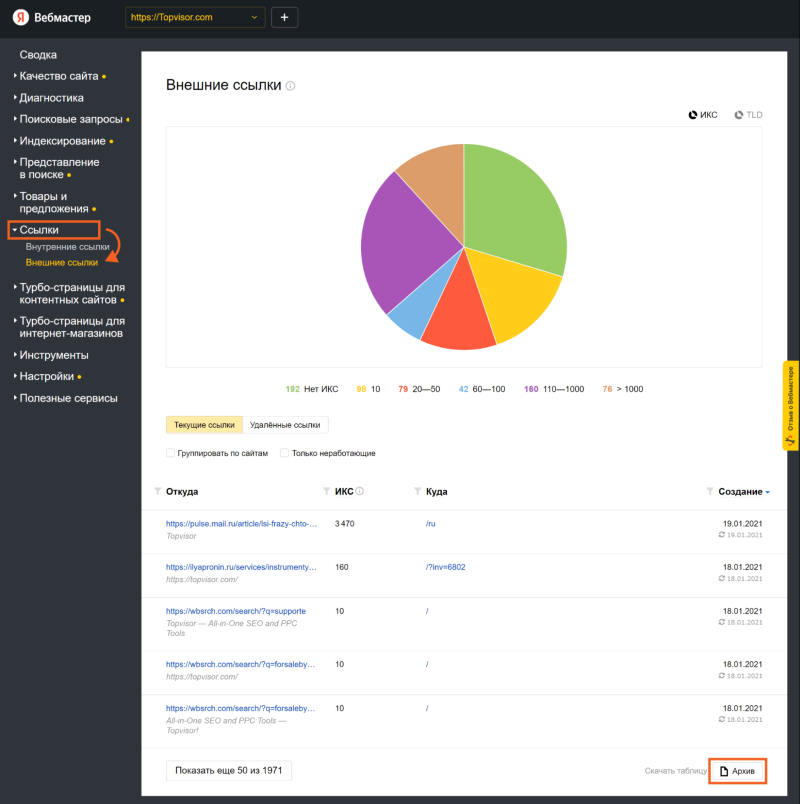Viewport: 800px width, 804px height.
Task: Click filter icon on Создание column
Action: coord(710,492)
